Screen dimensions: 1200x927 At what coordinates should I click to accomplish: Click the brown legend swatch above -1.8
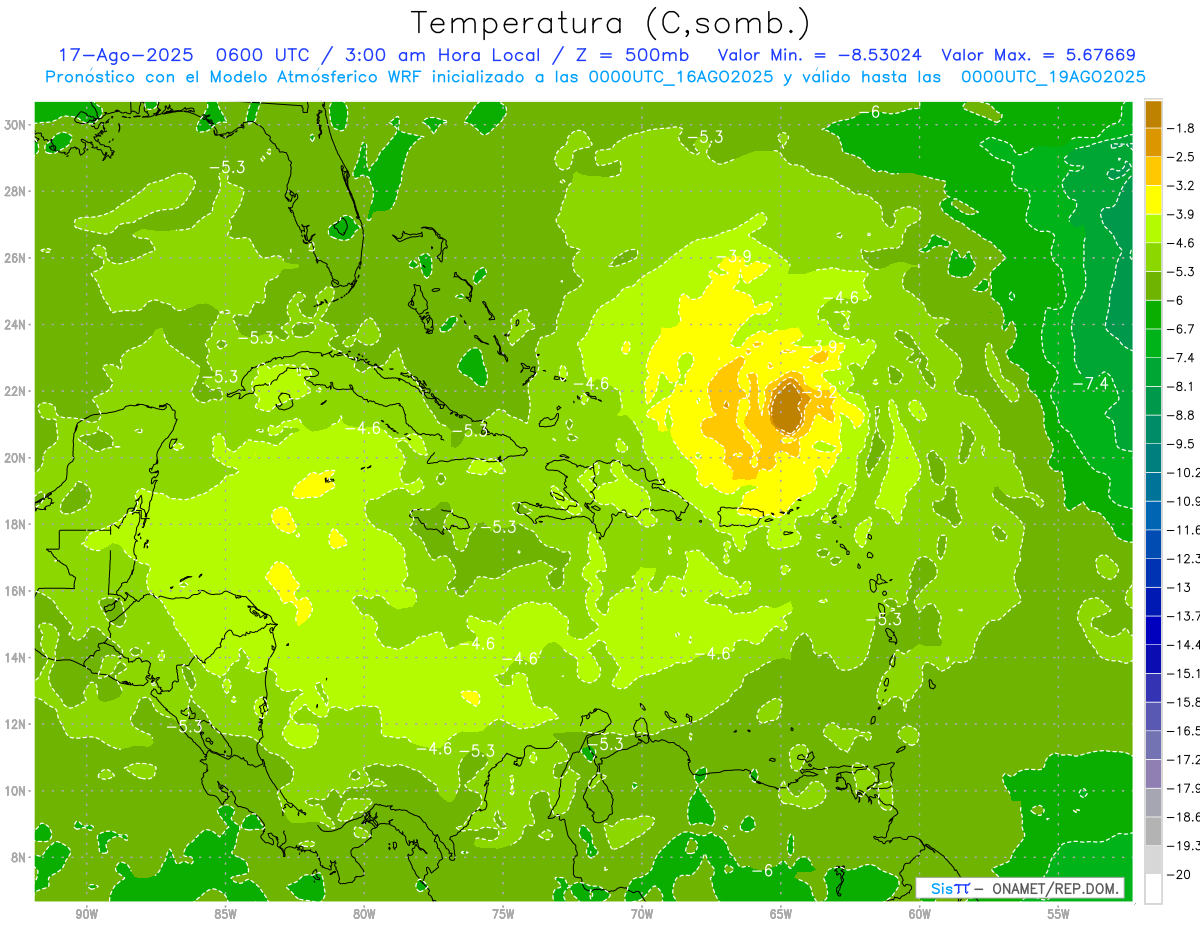coord(1153,113)
